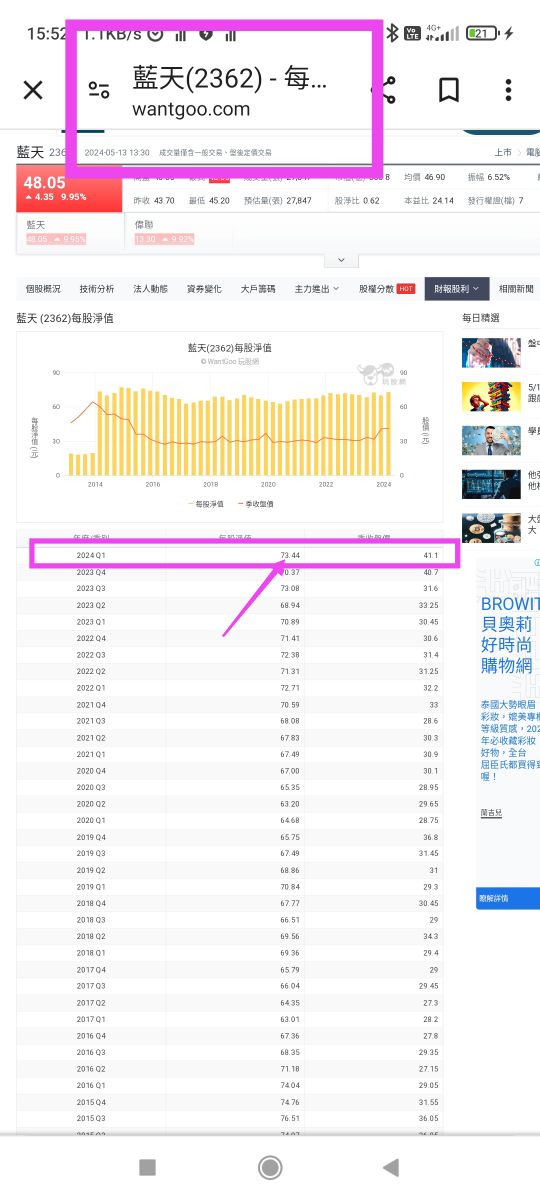Expand the stock info chevron below quotes
The image size is (540, 1200).
point(342,260)
